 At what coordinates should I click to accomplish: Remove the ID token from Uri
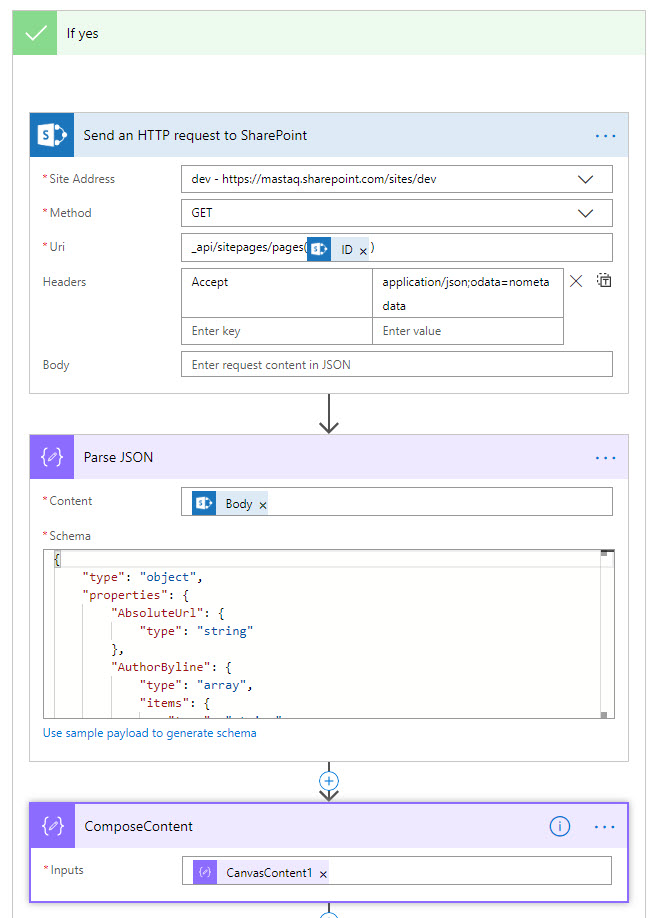pos(363,250)
